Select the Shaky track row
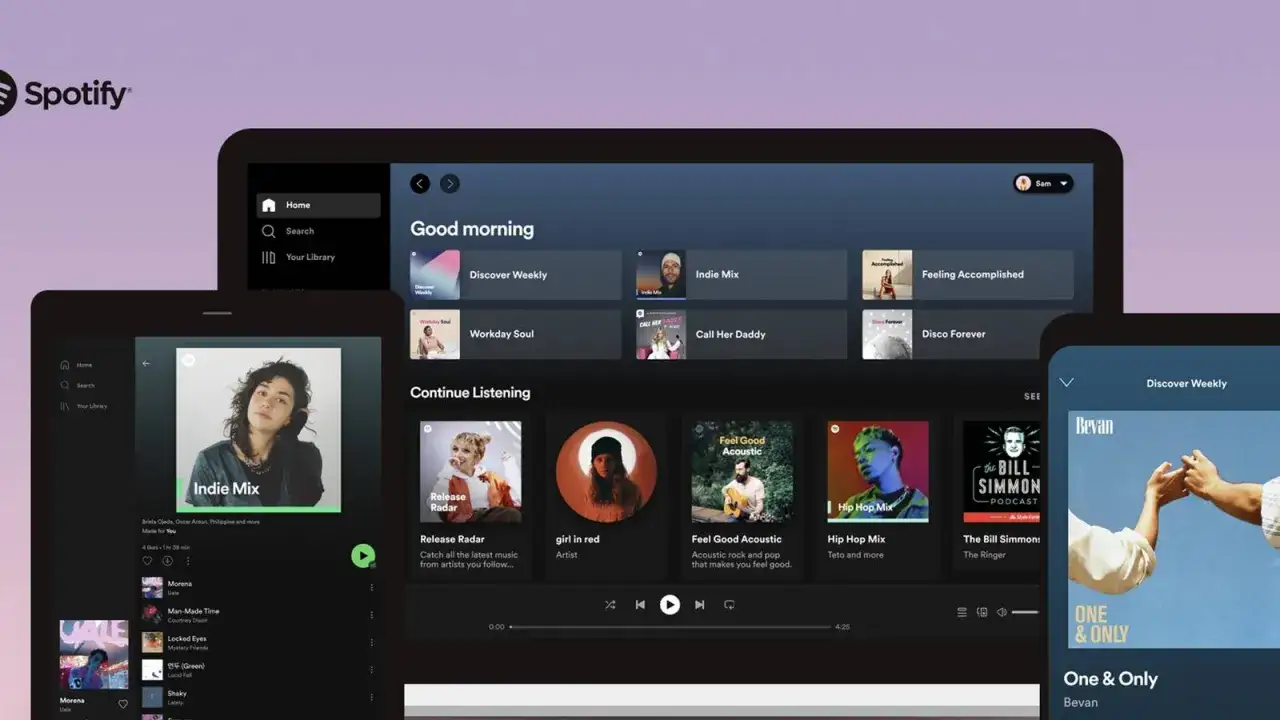 pos(258,697)
